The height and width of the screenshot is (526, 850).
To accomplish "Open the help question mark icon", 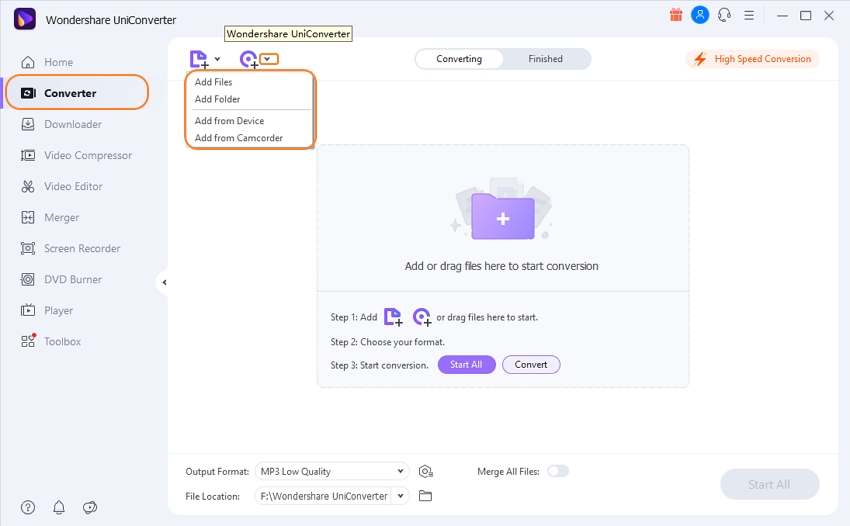I will 28,507.
